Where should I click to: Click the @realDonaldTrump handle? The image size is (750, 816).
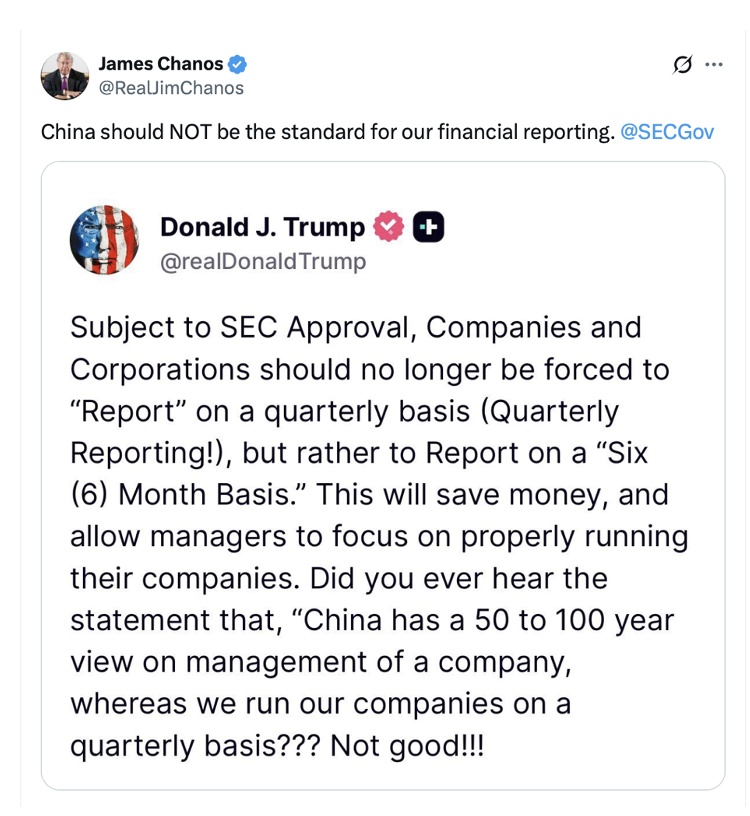pyautogui.click(x=263, y=262)
